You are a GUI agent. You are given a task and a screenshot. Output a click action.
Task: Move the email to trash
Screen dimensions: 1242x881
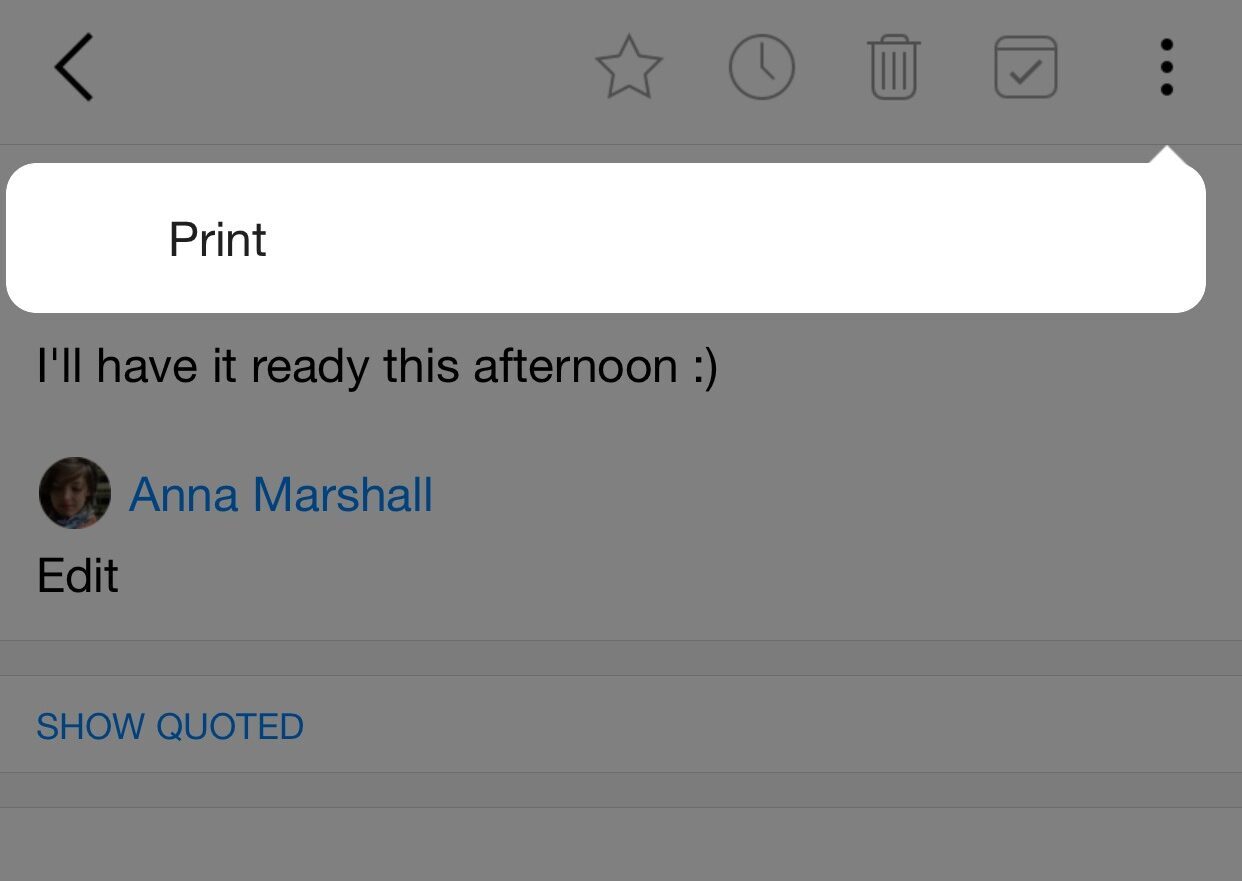coord(894,67)
